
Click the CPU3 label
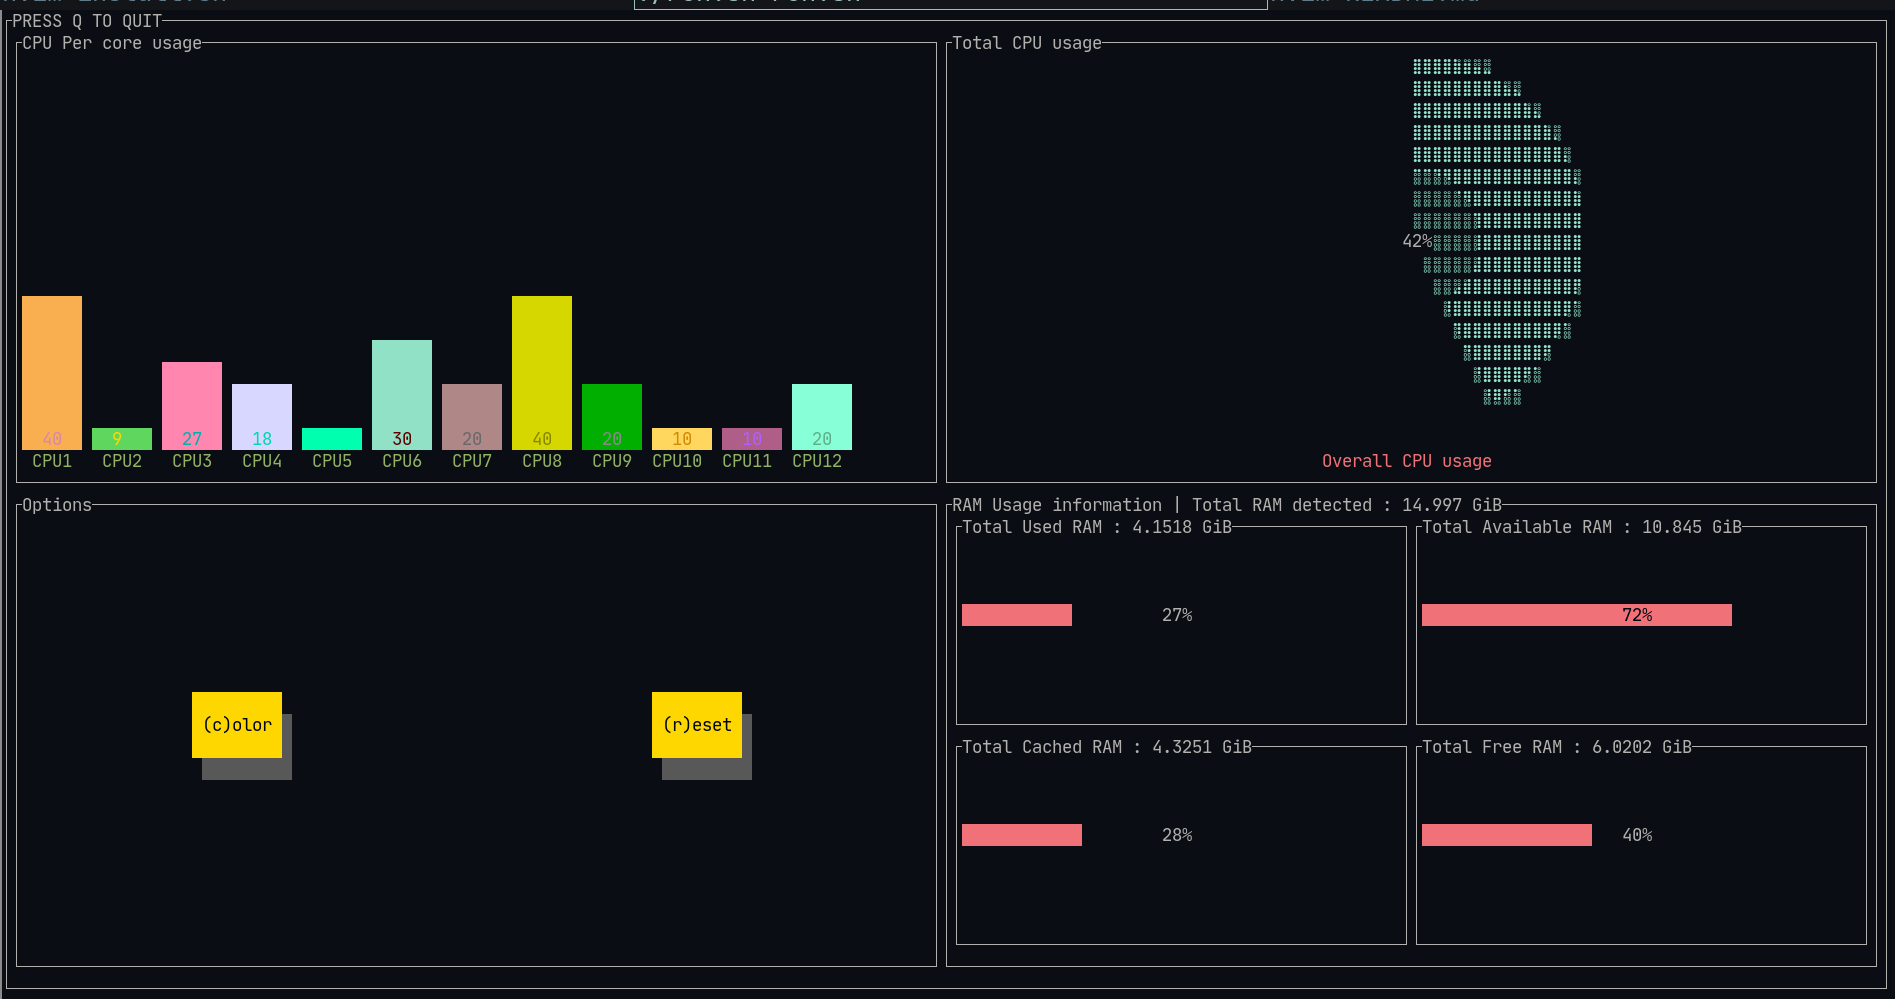point(192,461)
